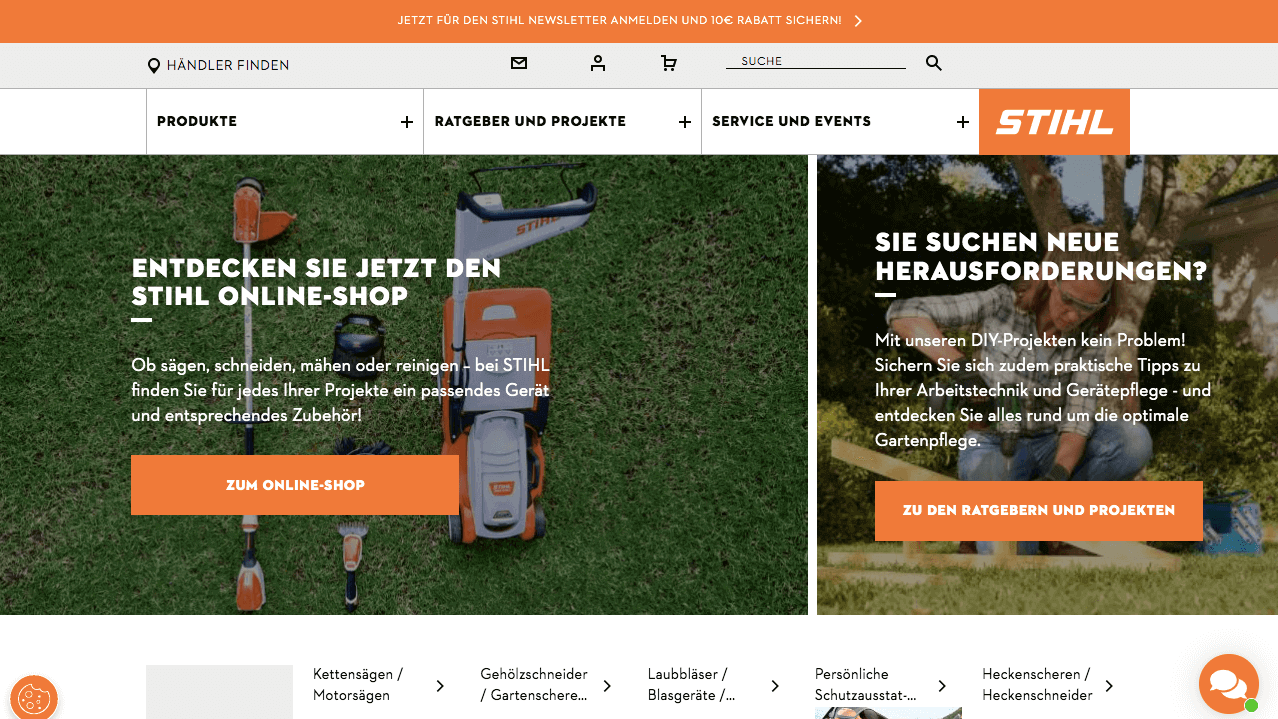
Task: Click the ENTDECKEN SIE JETZT DEN STIHL ONLINE-SHOP heading
Action: (x=316, y=282)
